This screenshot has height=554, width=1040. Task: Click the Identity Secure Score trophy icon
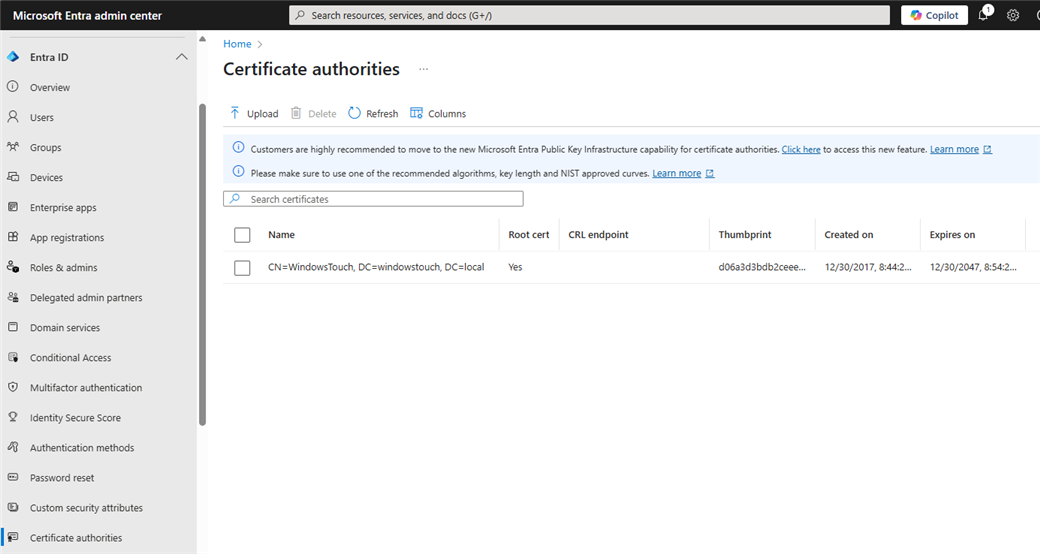point(13,417)
